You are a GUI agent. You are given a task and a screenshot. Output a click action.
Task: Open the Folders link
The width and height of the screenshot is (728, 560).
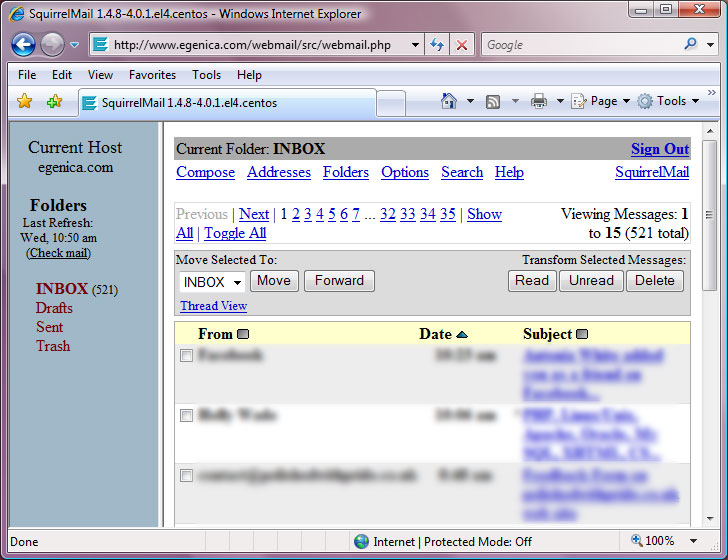pyautogui.click(x=346, y=172)
